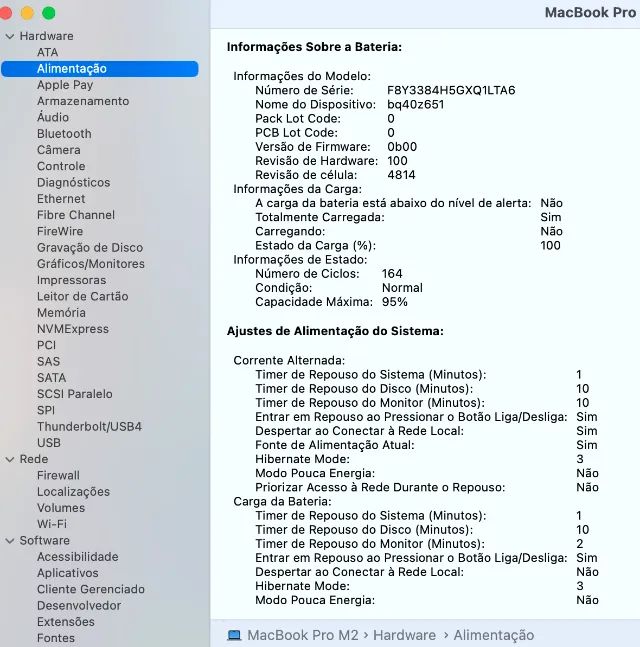Viewport: 640px width, 647px height.
Task: Open Fontes in the sidebar
Action: click(56, 638)
